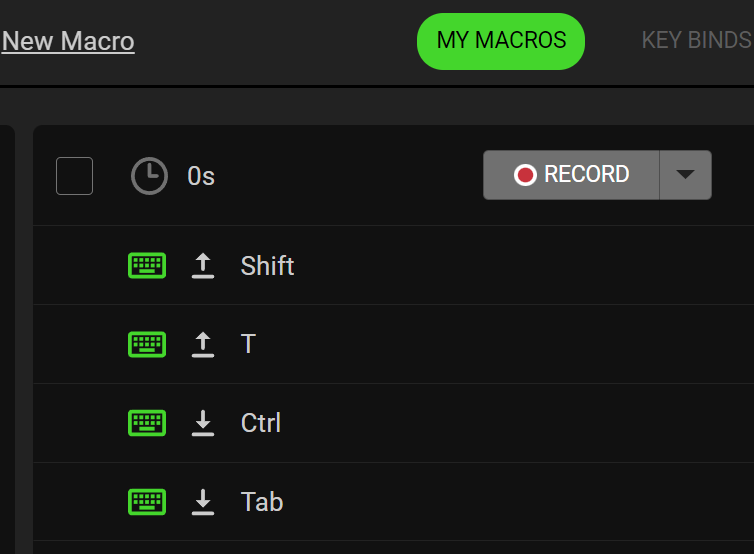Open the RECORD options dropdown arrow

point(685,175)
